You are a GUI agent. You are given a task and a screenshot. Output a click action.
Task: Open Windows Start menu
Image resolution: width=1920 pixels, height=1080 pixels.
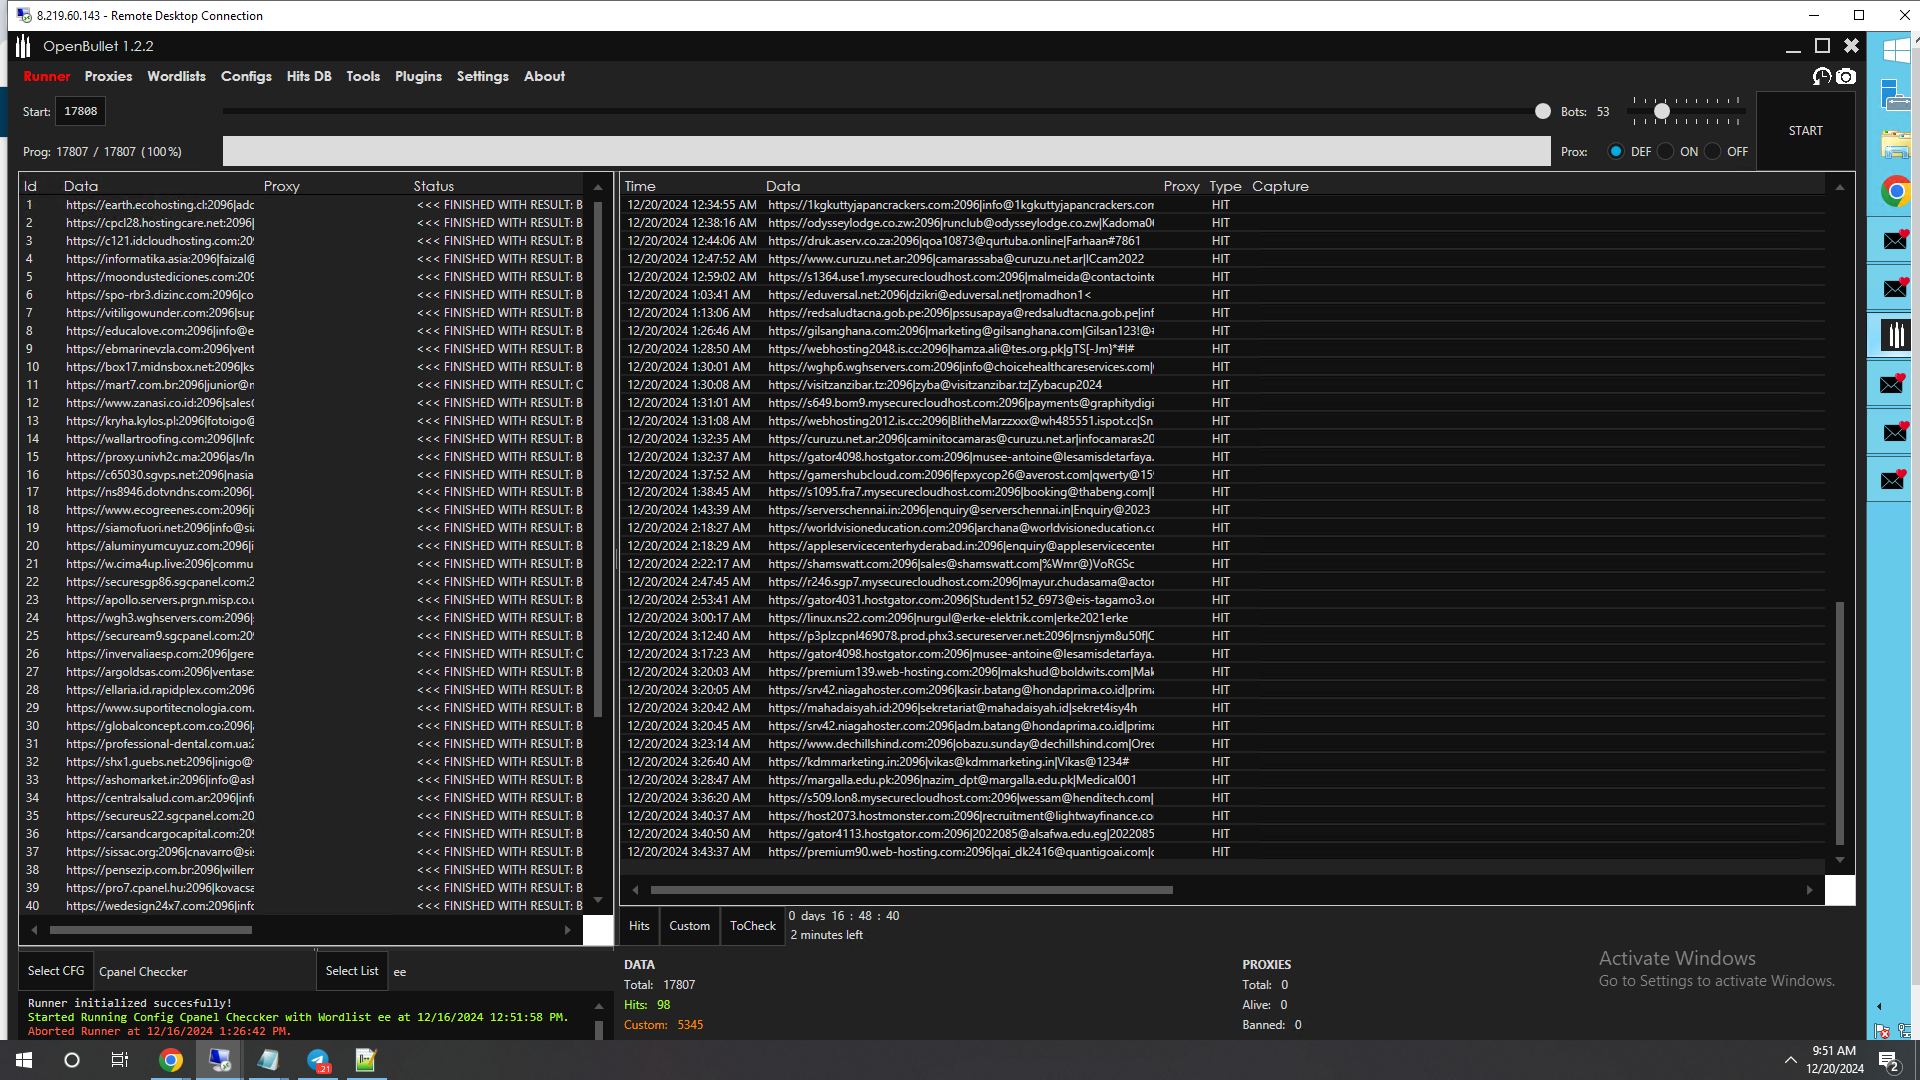[x=24, y=1060]
